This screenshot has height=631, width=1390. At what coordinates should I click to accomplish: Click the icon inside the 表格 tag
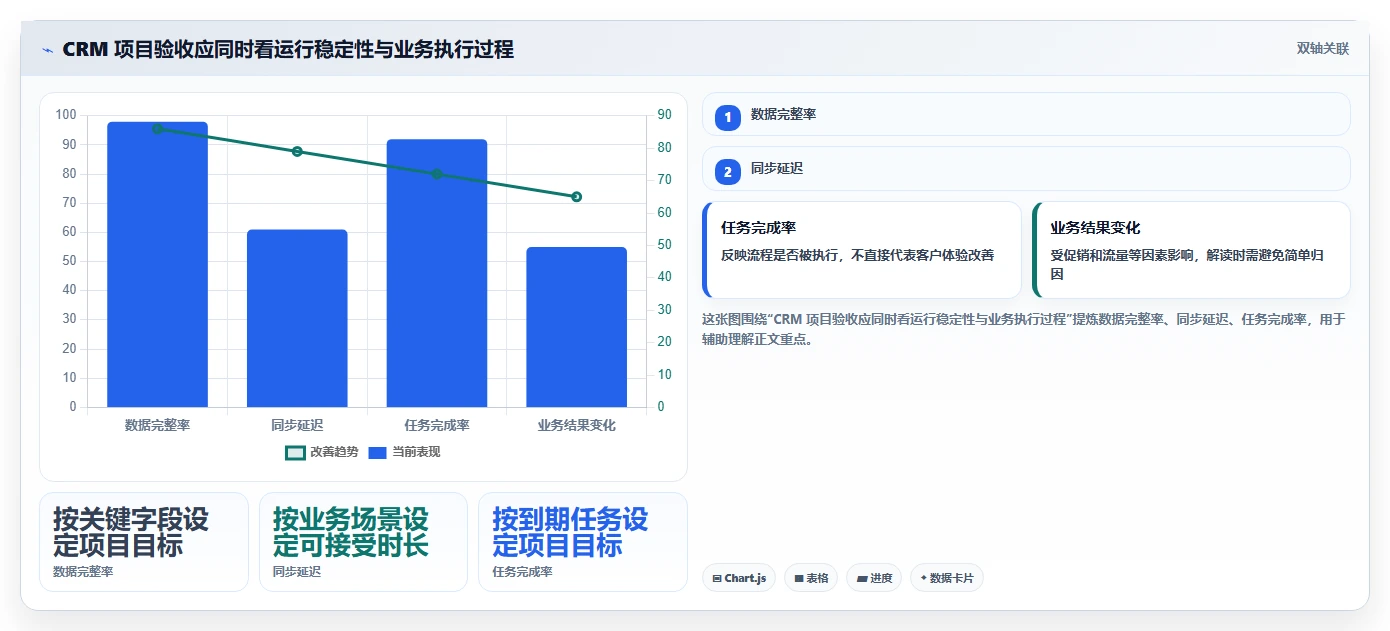click(x=800, y=578)
